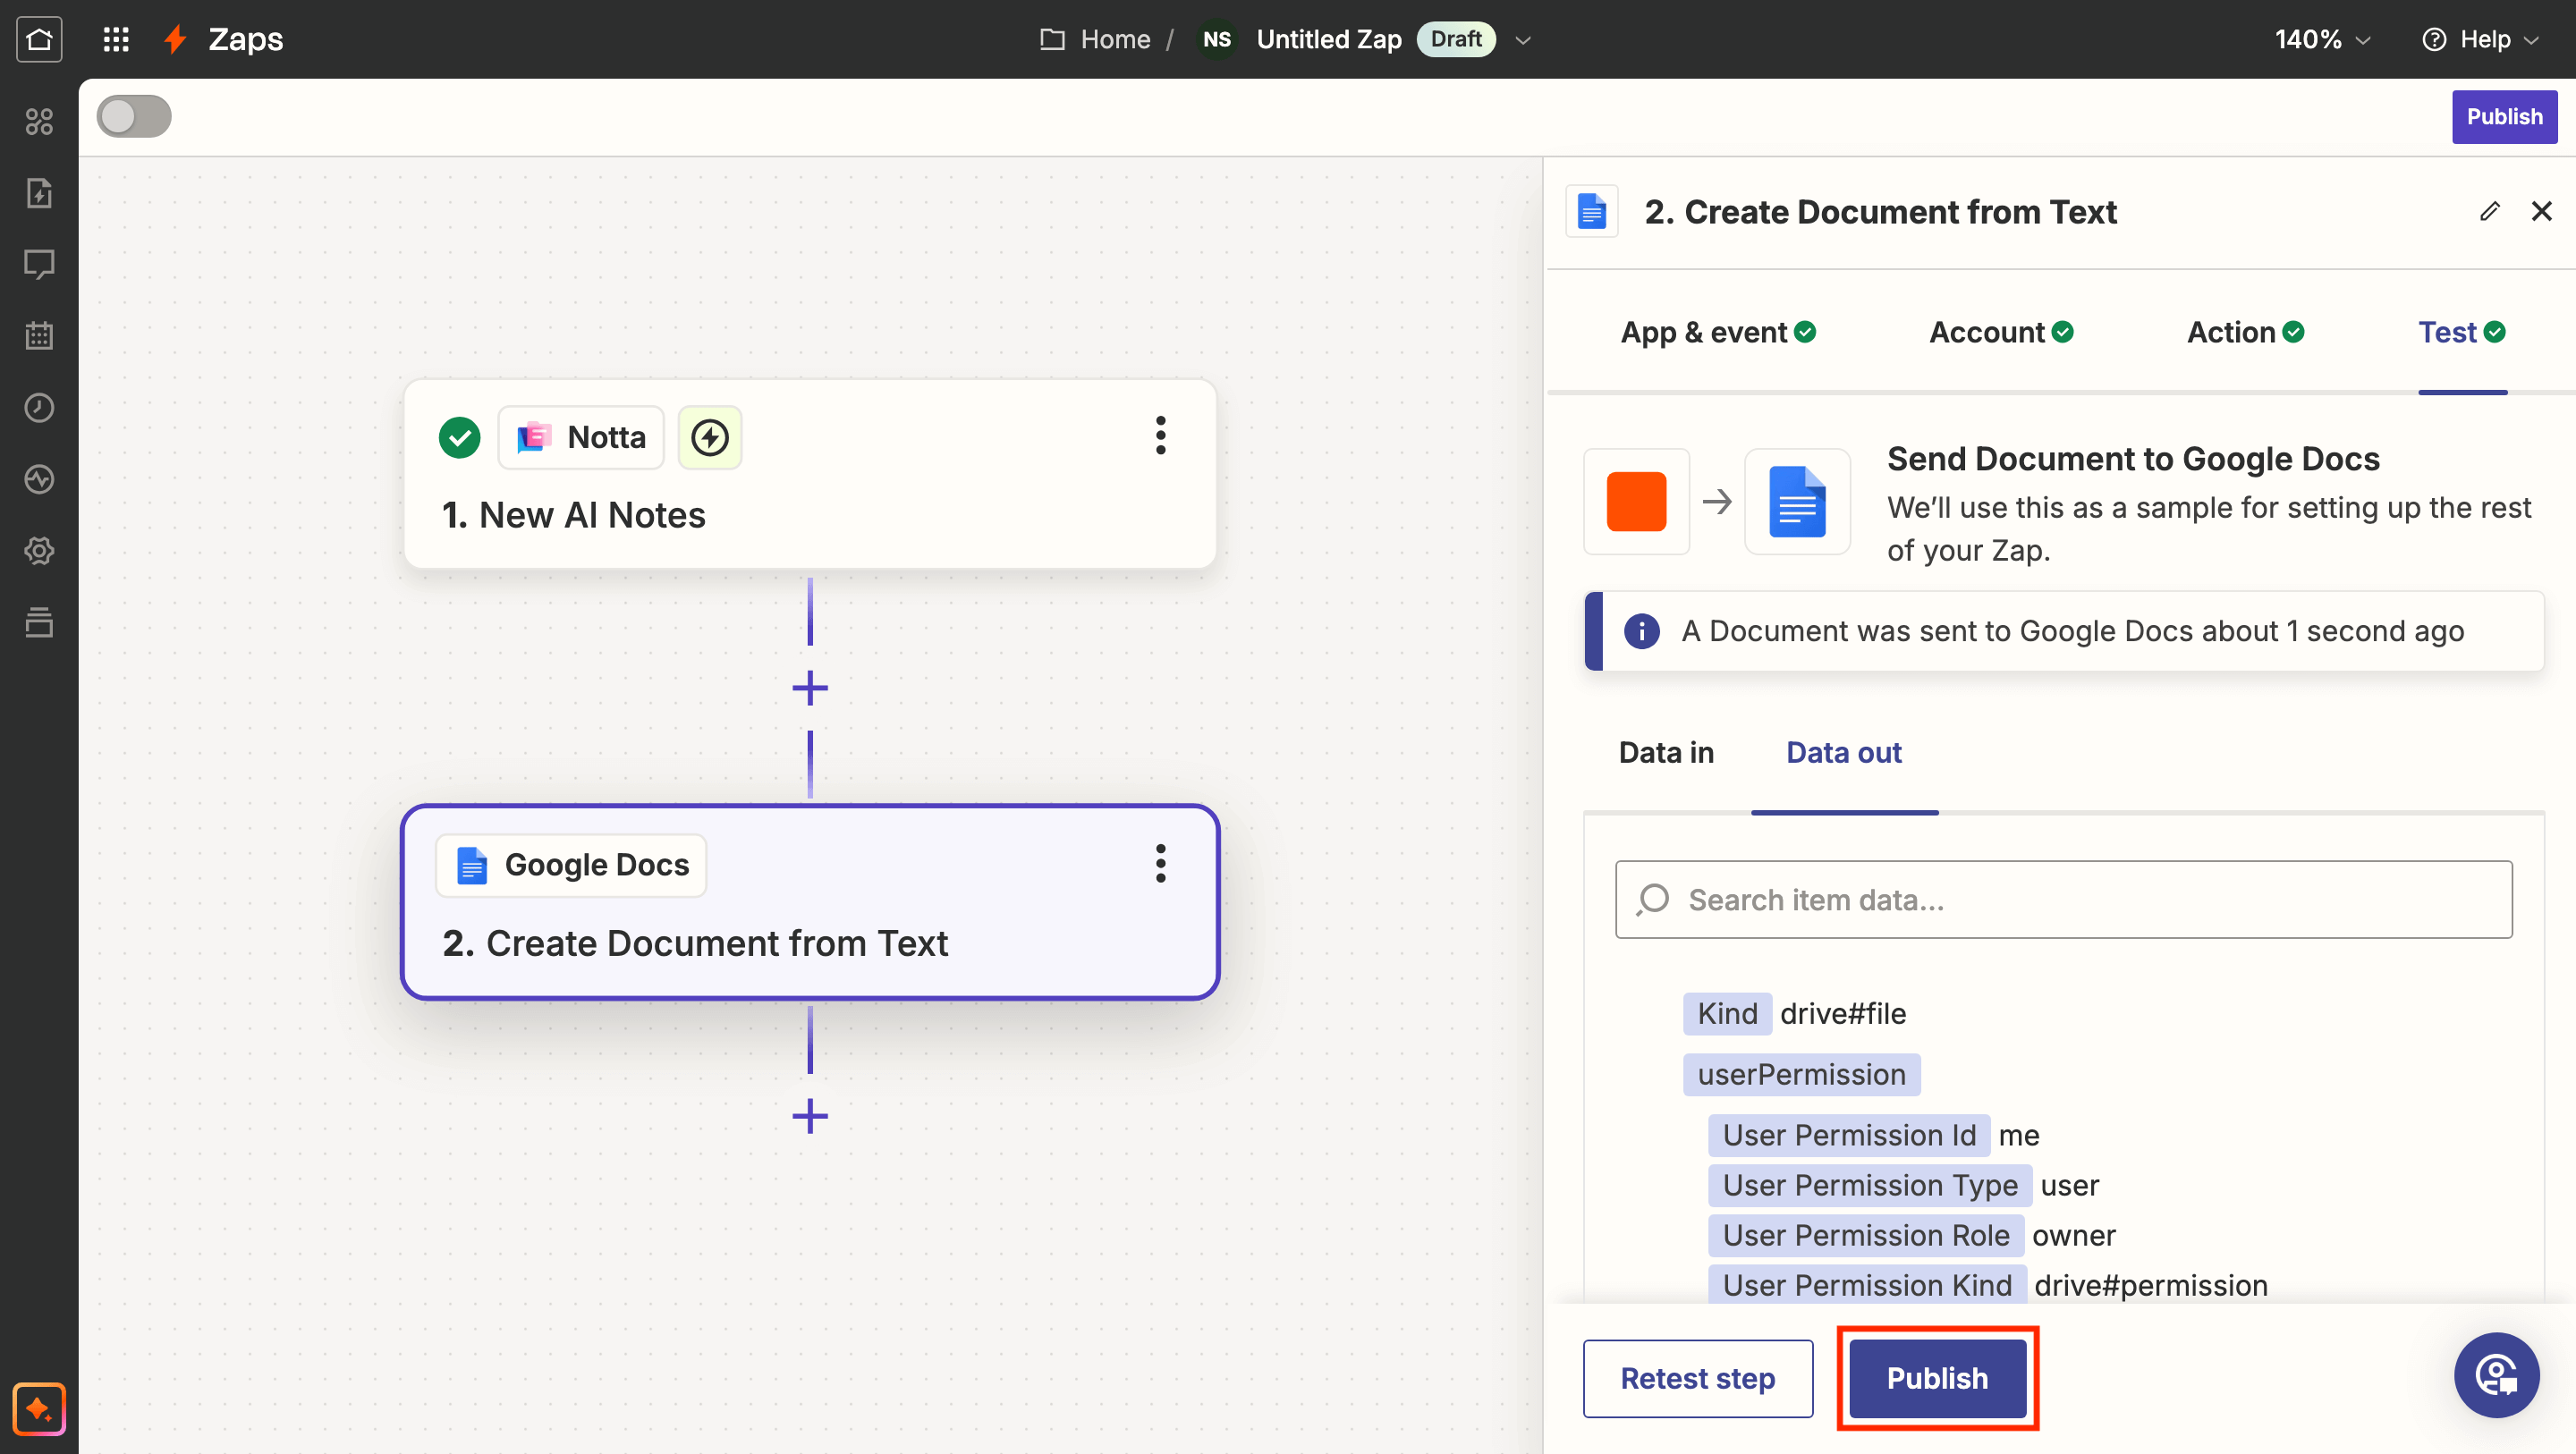Click the orange Notta source thumbnail
Screen dimensions: 2576x1454
pos(1636,501)
